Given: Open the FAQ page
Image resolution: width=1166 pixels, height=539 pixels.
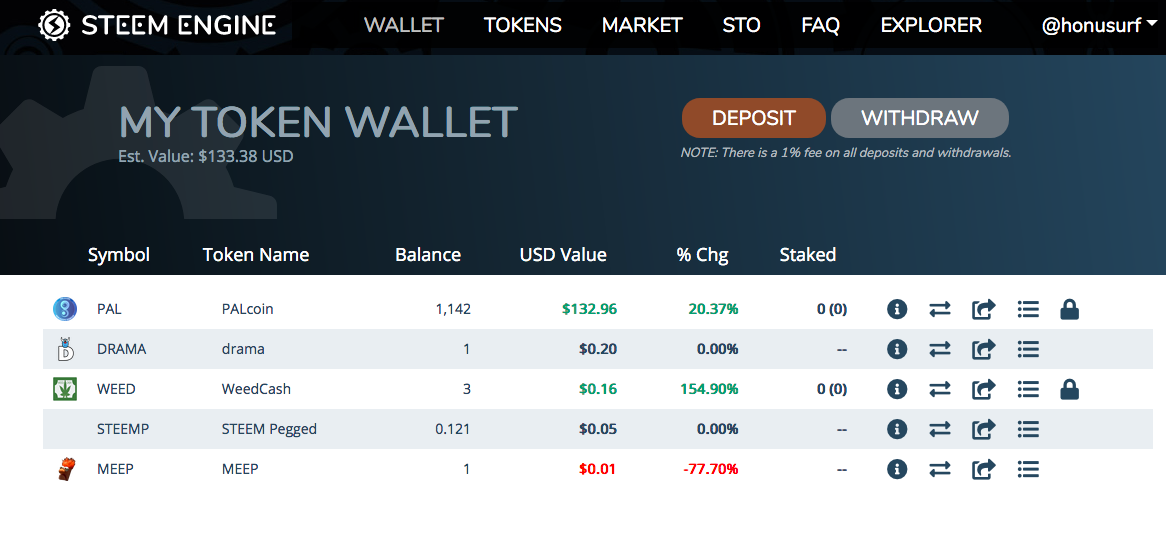Looking at the screenshot, I should [820, 25].
